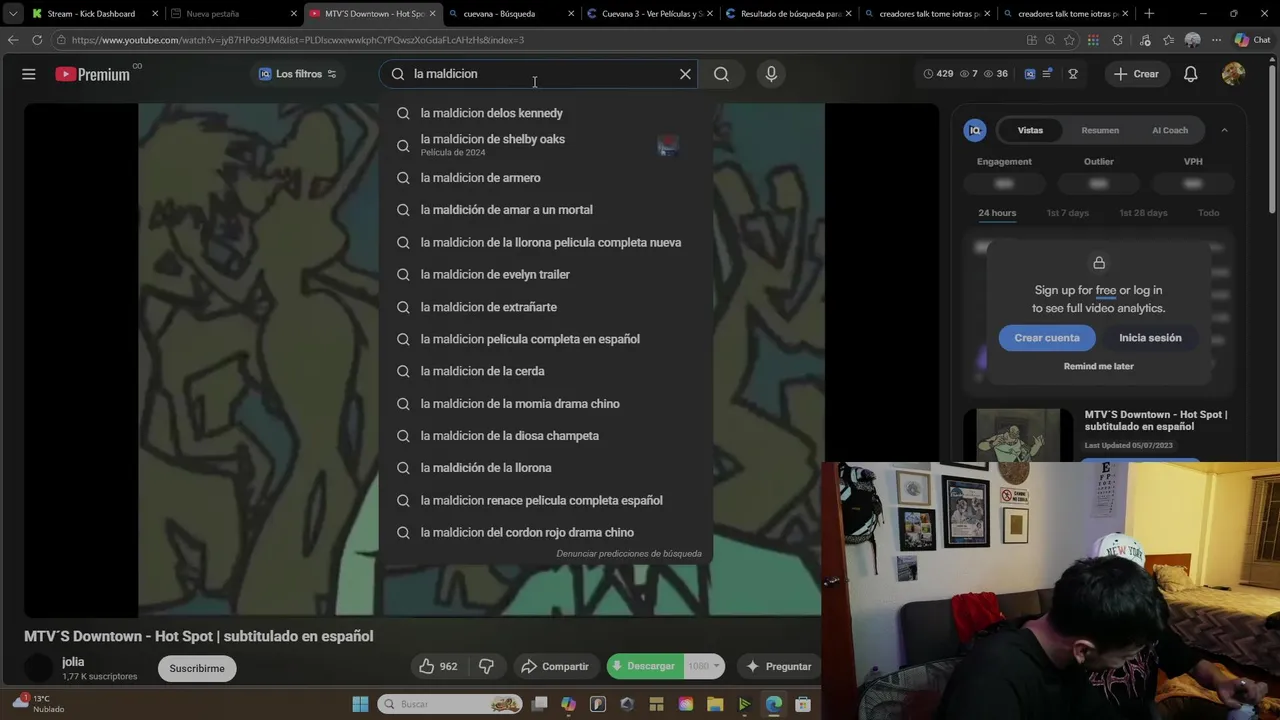Image resolution: width=1280 pixels, height=720 pixels.
Task: Pick suggestion 'la maldicion de extrañarte'
Action: 546,307
